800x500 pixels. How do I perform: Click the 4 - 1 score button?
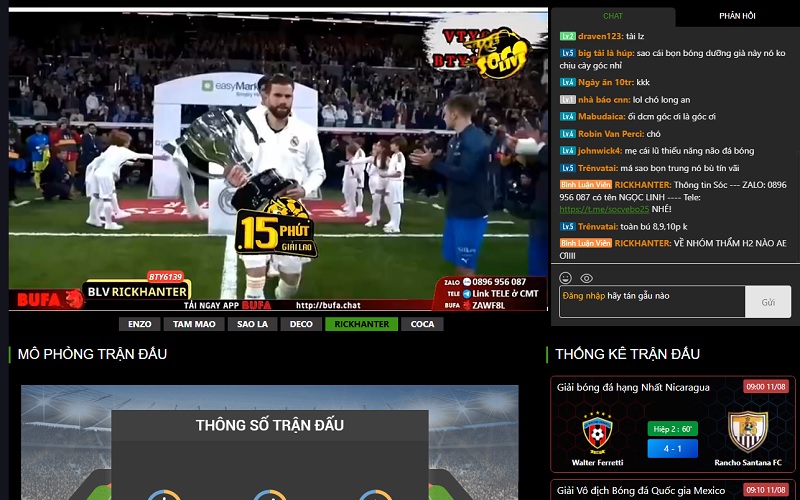point(672,448)
